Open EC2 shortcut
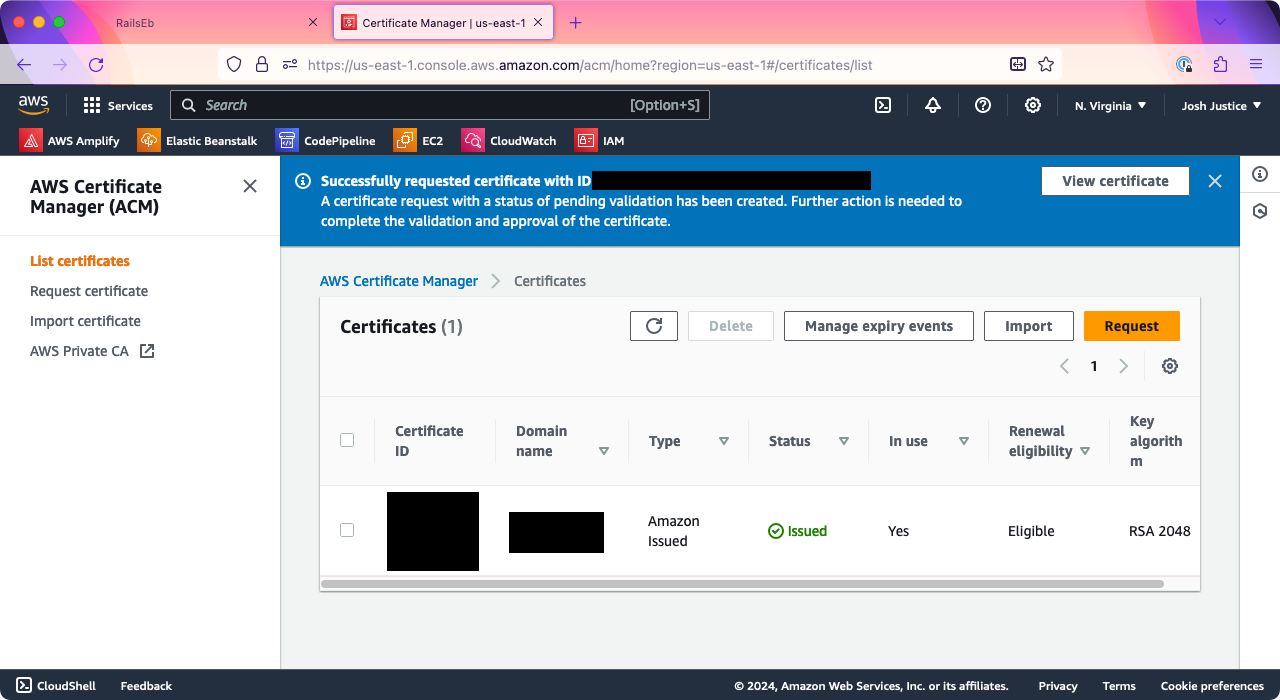The width and height of the screenshot is (1280, 700). (419, 140)
